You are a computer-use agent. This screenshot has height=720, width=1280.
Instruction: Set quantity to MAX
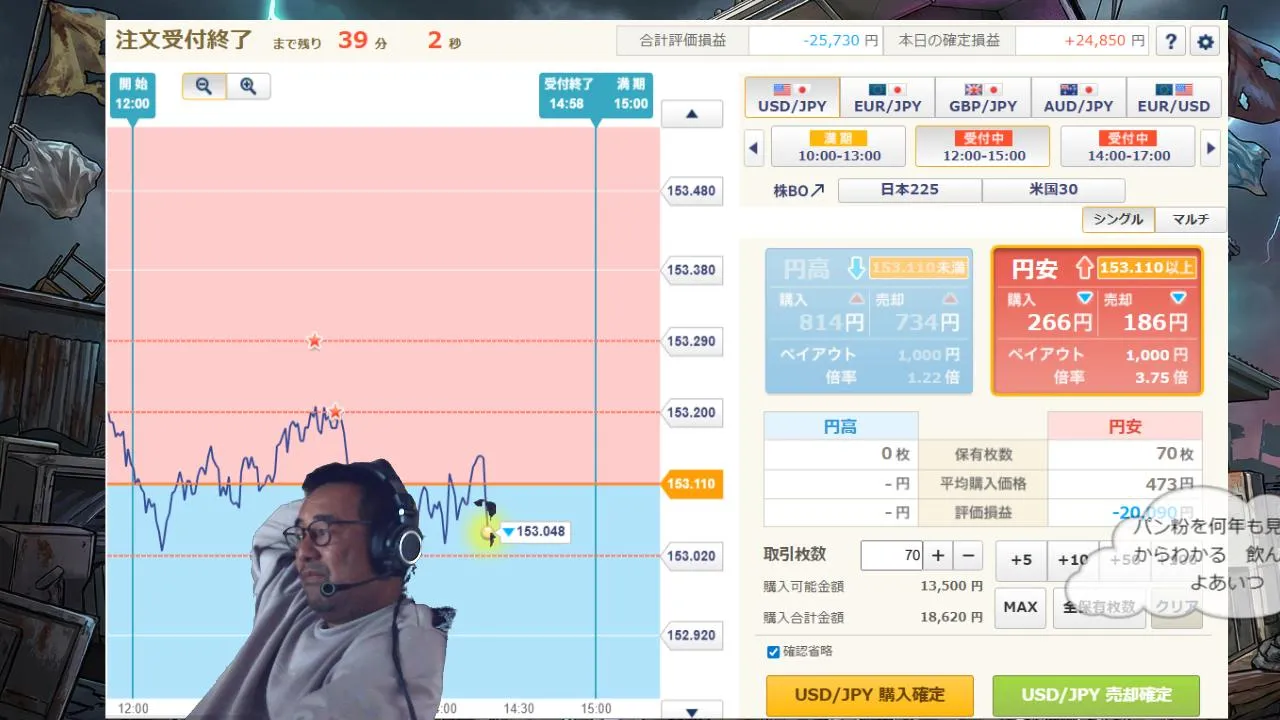(x=1020, y=607)
